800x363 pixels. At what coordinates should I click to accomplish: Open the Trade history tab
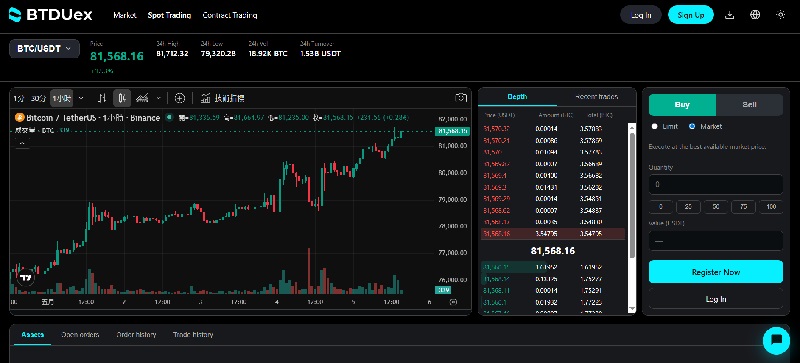193,335
